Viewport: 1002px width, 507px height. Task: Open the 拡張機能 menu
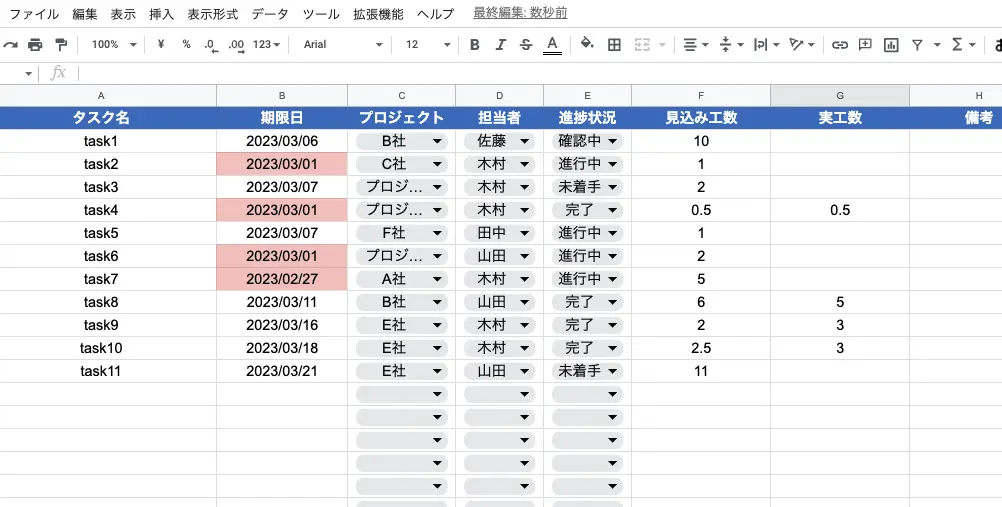(378, 13)
